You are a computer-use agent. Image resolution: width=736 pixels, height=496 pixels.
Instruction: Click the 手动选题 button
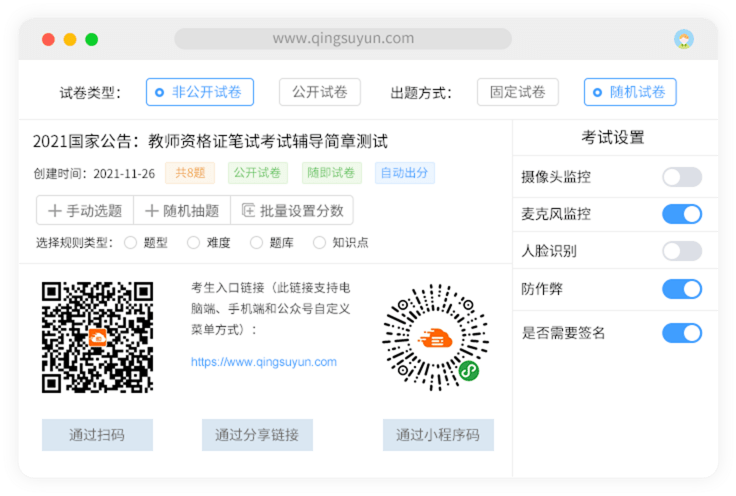pos(85,210)
